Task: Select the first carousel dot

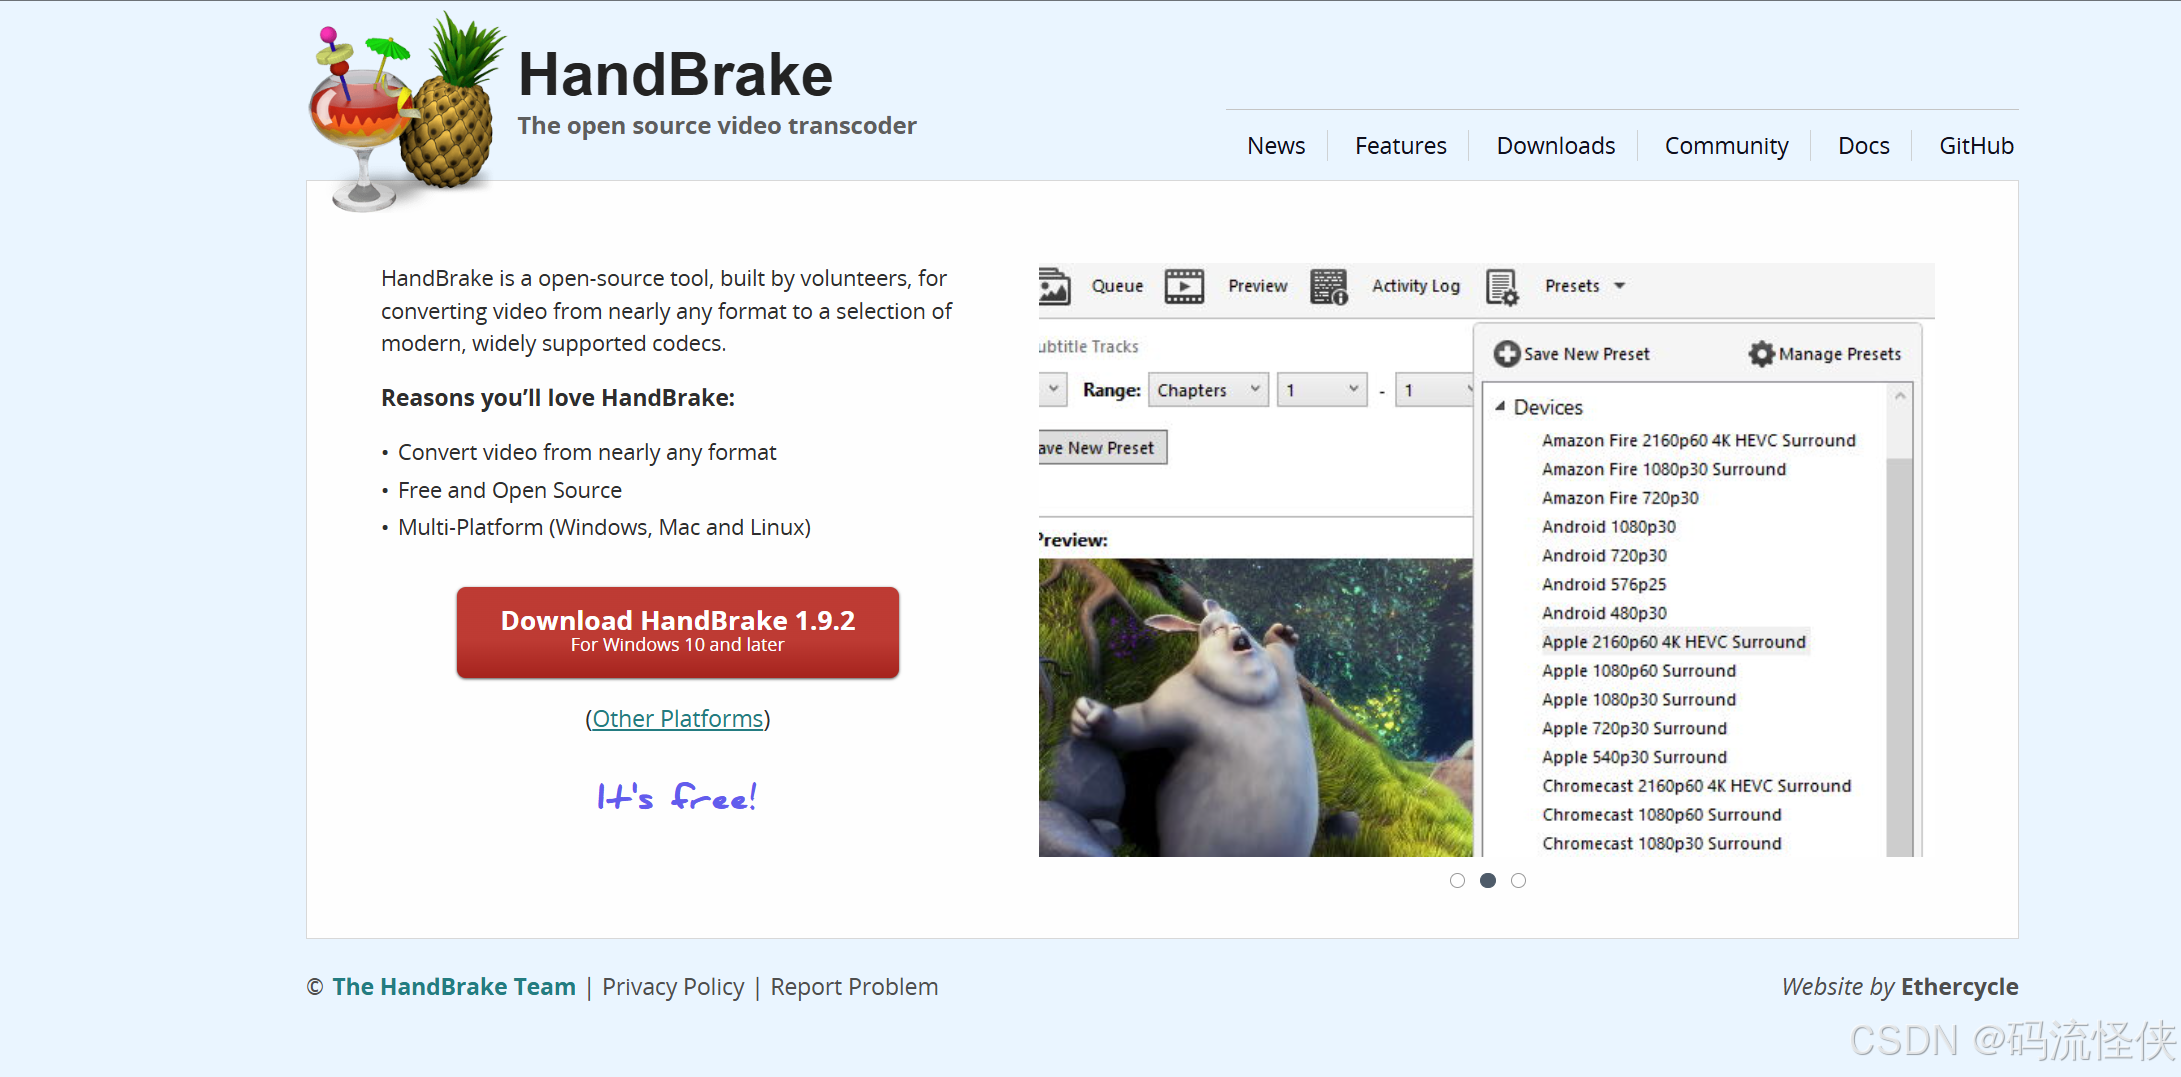Action: [1457, 880]
